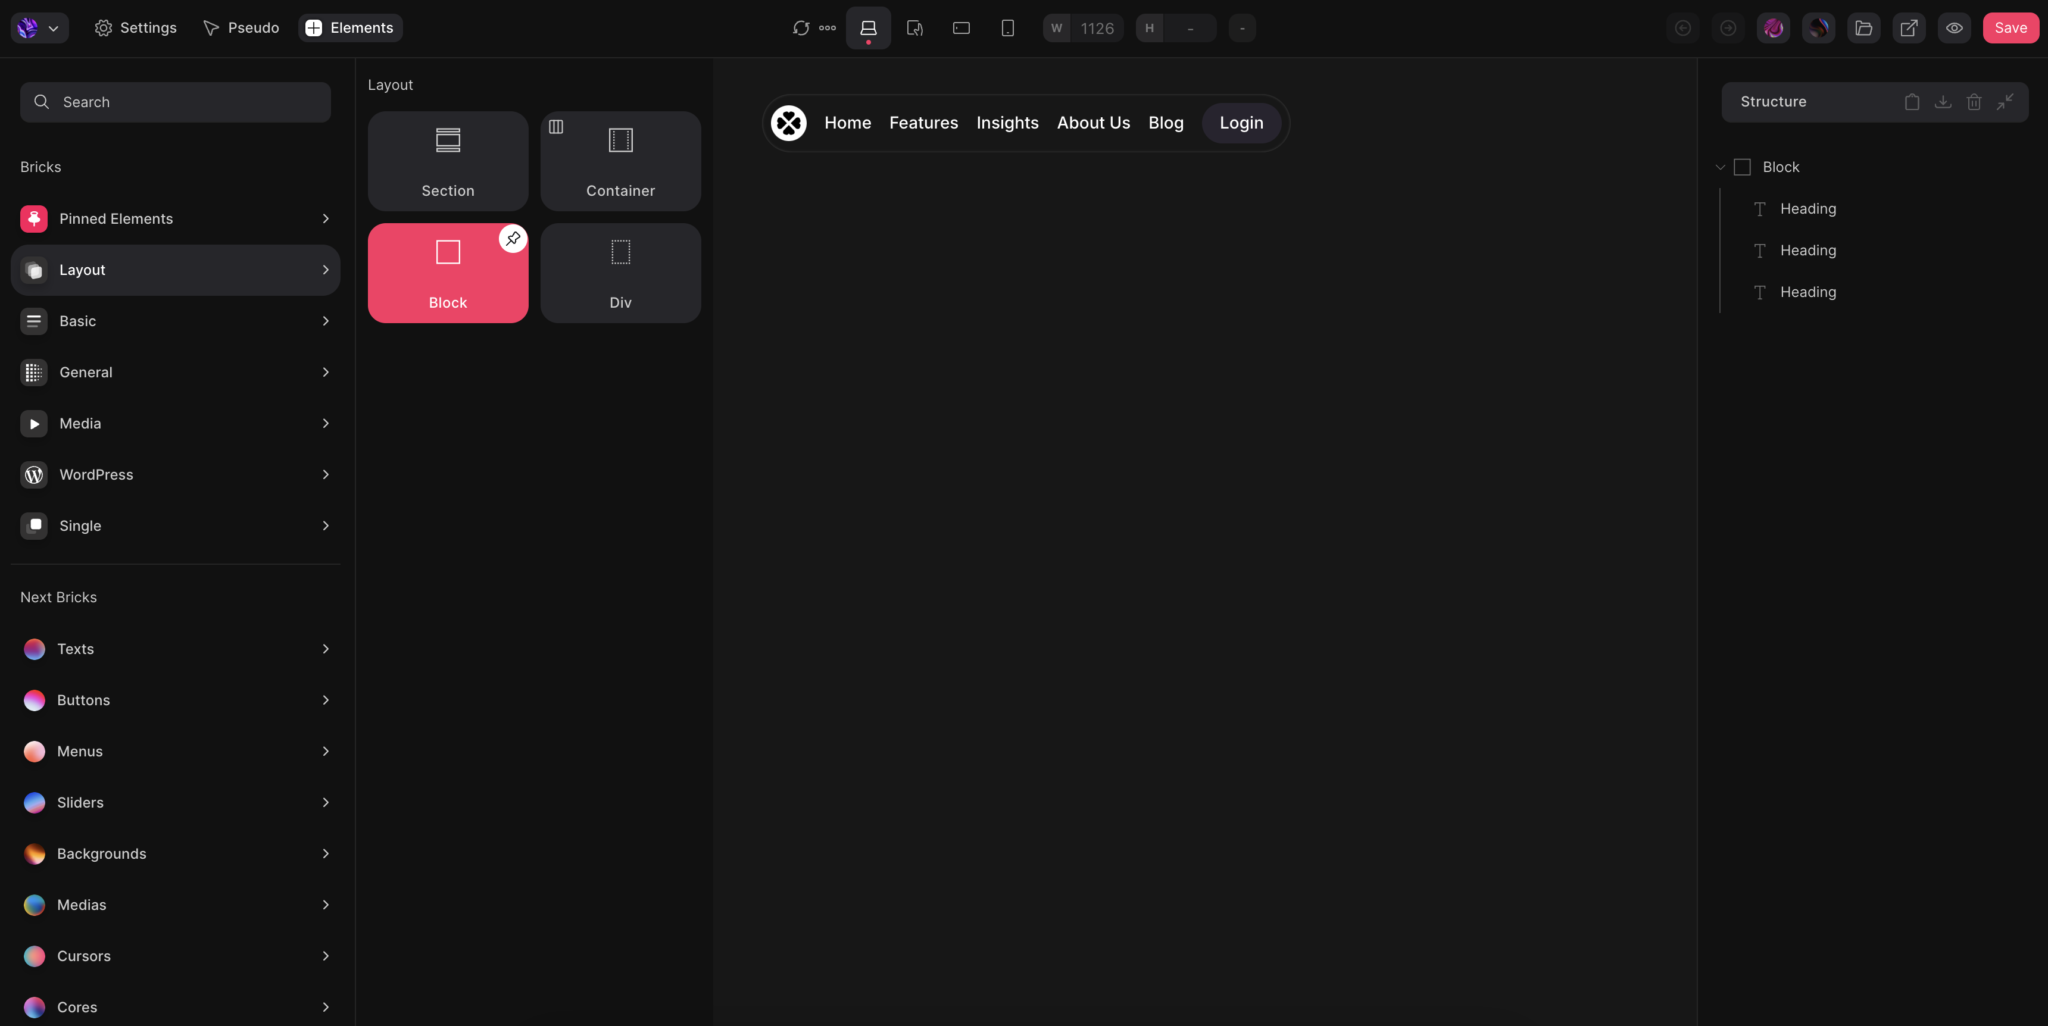The height and width of the screenshot is (1026, 2048).
Task: Select the Elements tab
Action: (350, 28)
